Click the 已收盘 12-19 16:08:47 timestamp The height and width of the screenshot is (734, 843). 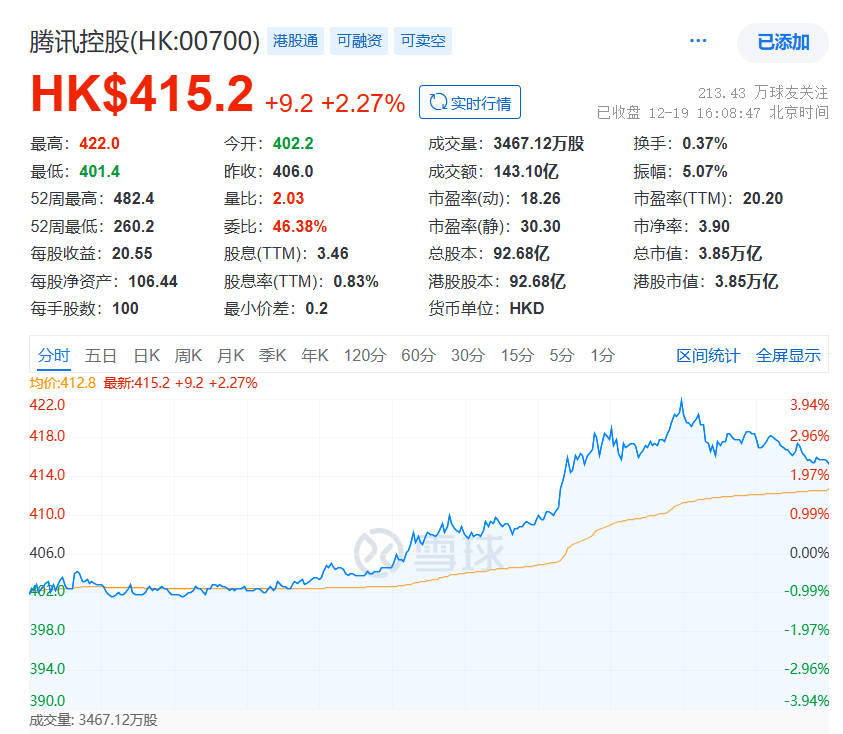click(x=712, y=113)
